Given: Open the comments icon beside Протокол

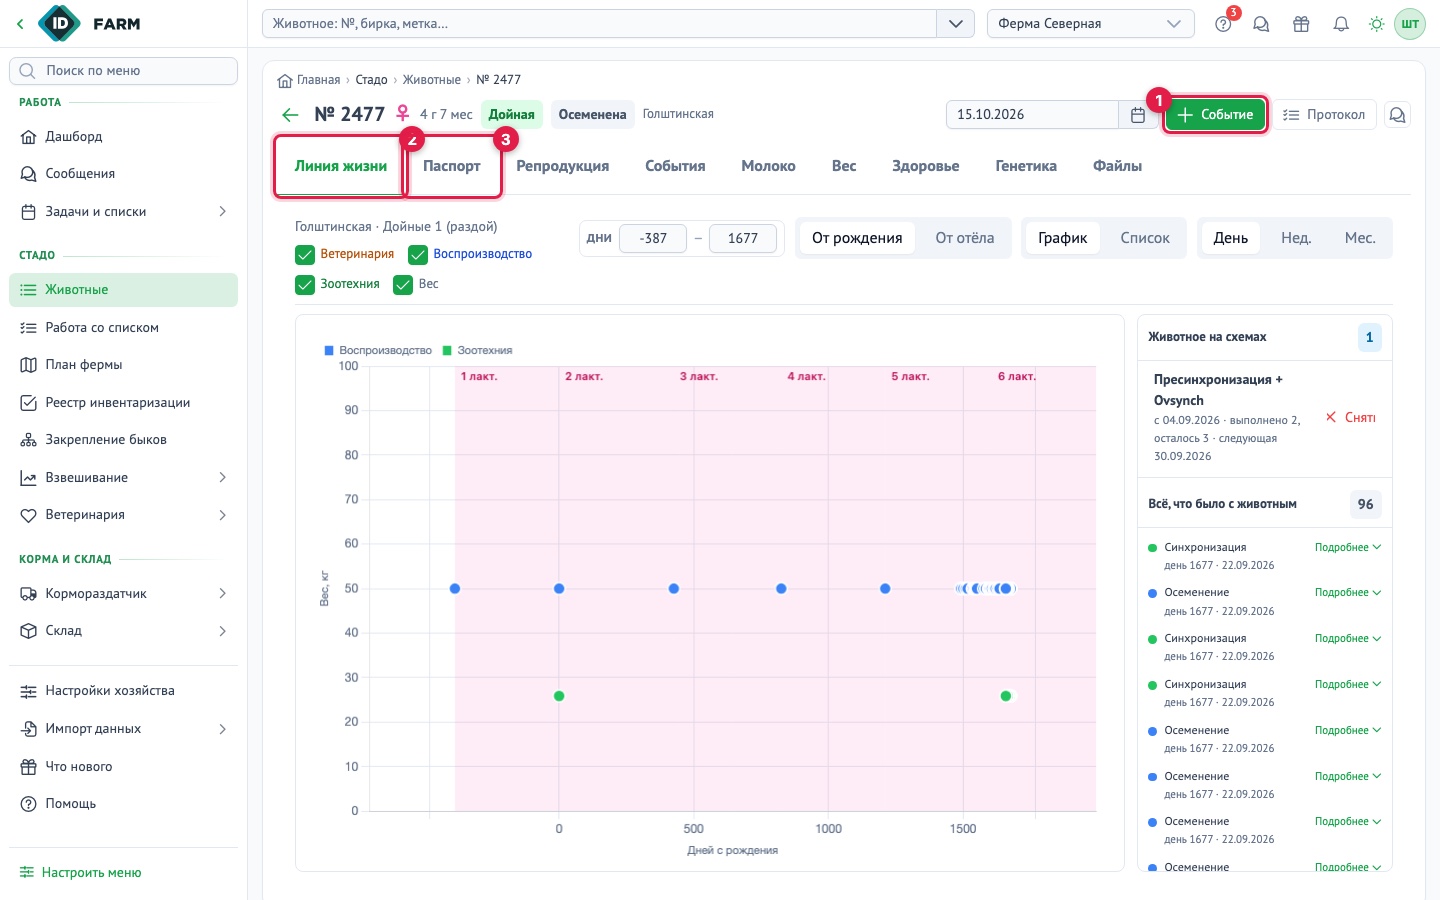Looking at the screenshot, I should (x=1398, y=115).
